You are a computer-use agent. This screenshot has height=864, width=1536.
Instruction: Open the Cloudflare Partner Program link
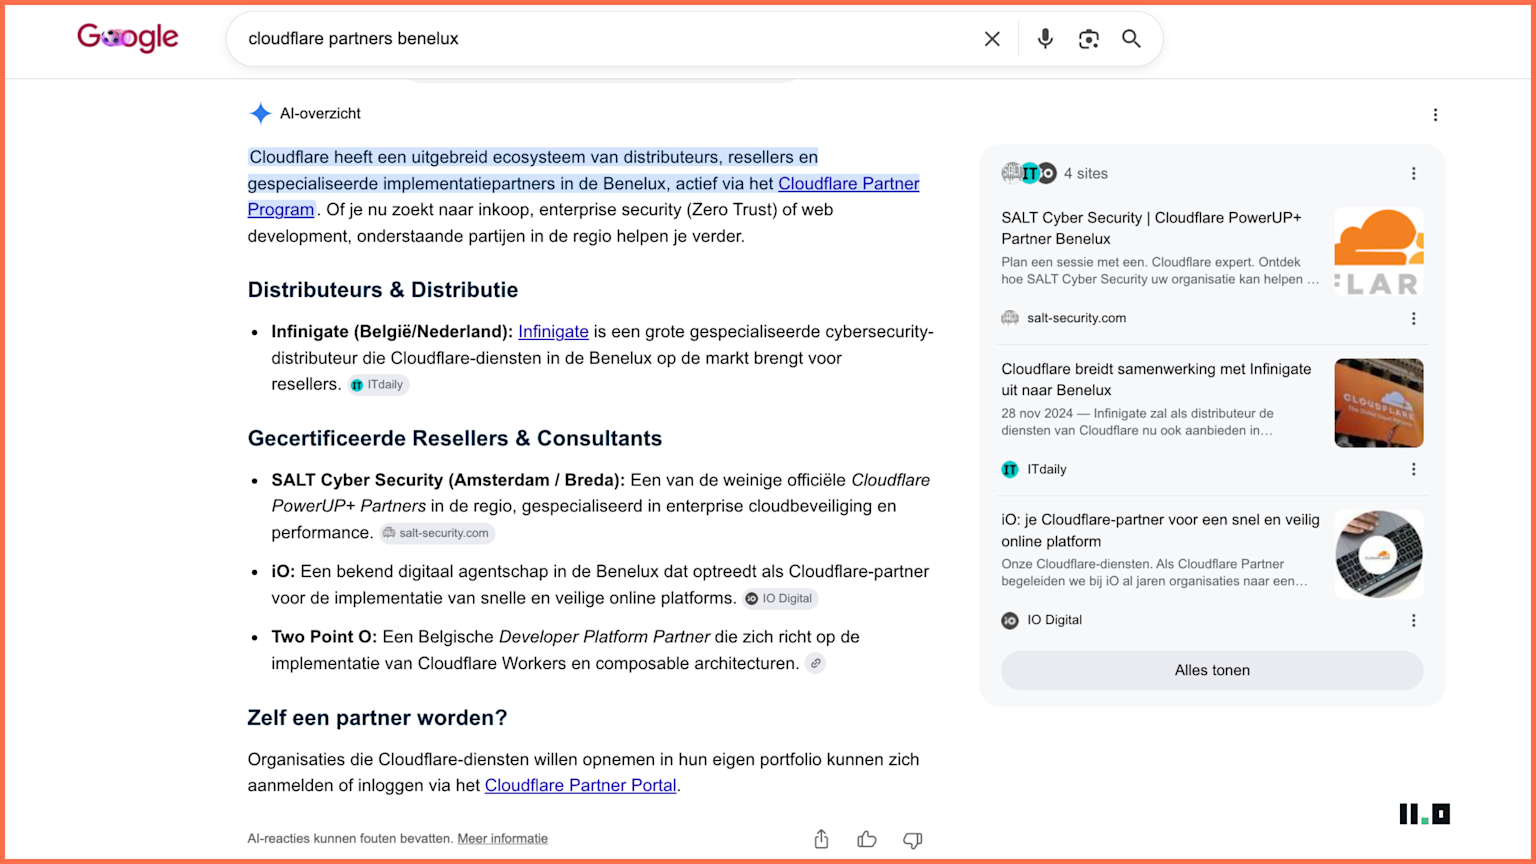[x=848, y=184]
